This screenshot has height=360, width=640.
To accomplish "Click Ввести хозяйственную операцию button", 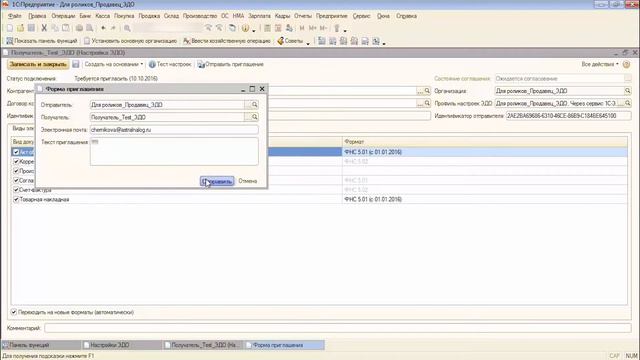I will click(227, 41).
